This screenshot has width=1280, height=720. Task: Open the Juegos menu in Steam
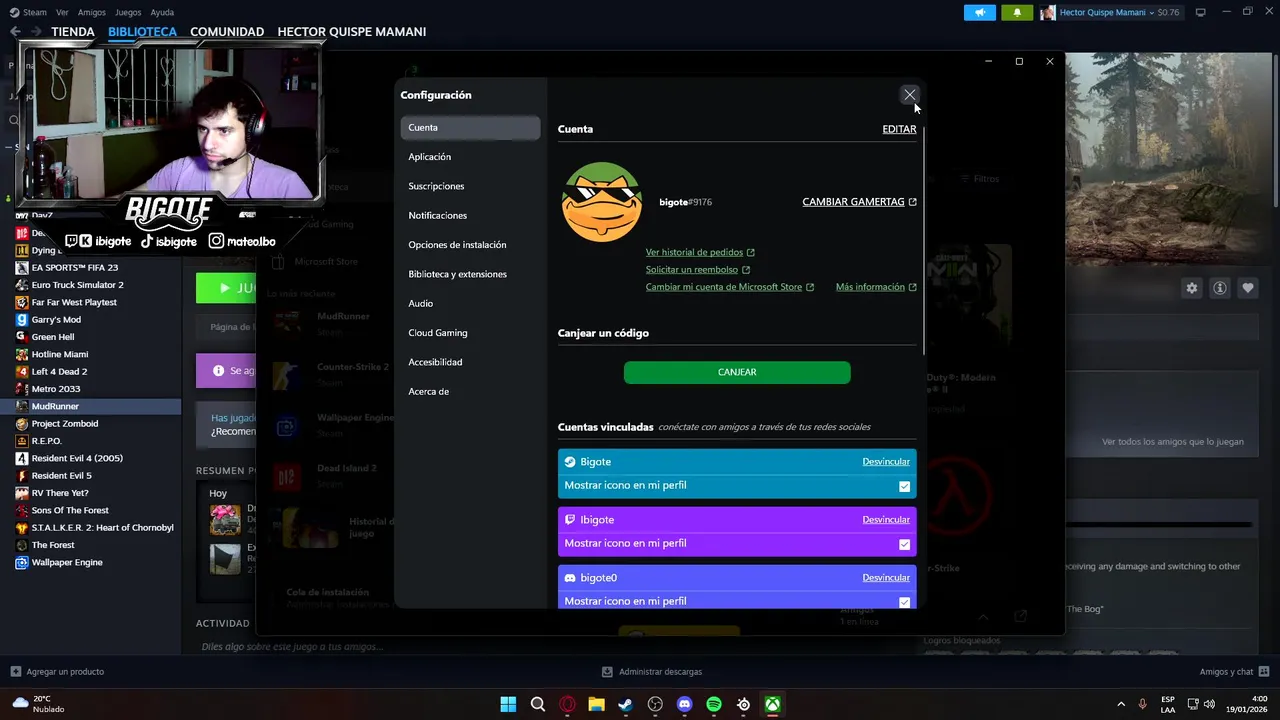[x=128, y=12]
